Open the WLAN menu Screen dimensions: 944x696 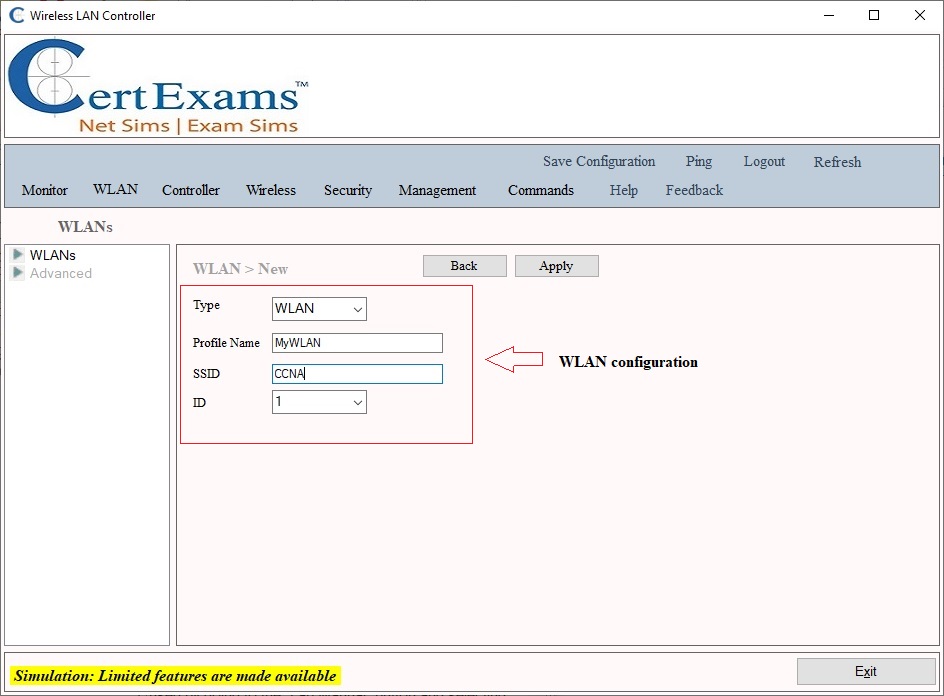click(115, 188)
